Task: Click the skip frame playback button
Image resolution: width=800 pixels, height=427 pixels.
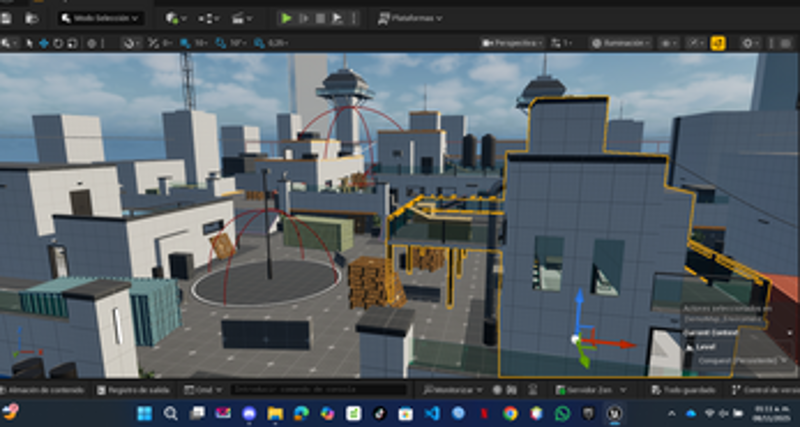Action: click(304, 18)
